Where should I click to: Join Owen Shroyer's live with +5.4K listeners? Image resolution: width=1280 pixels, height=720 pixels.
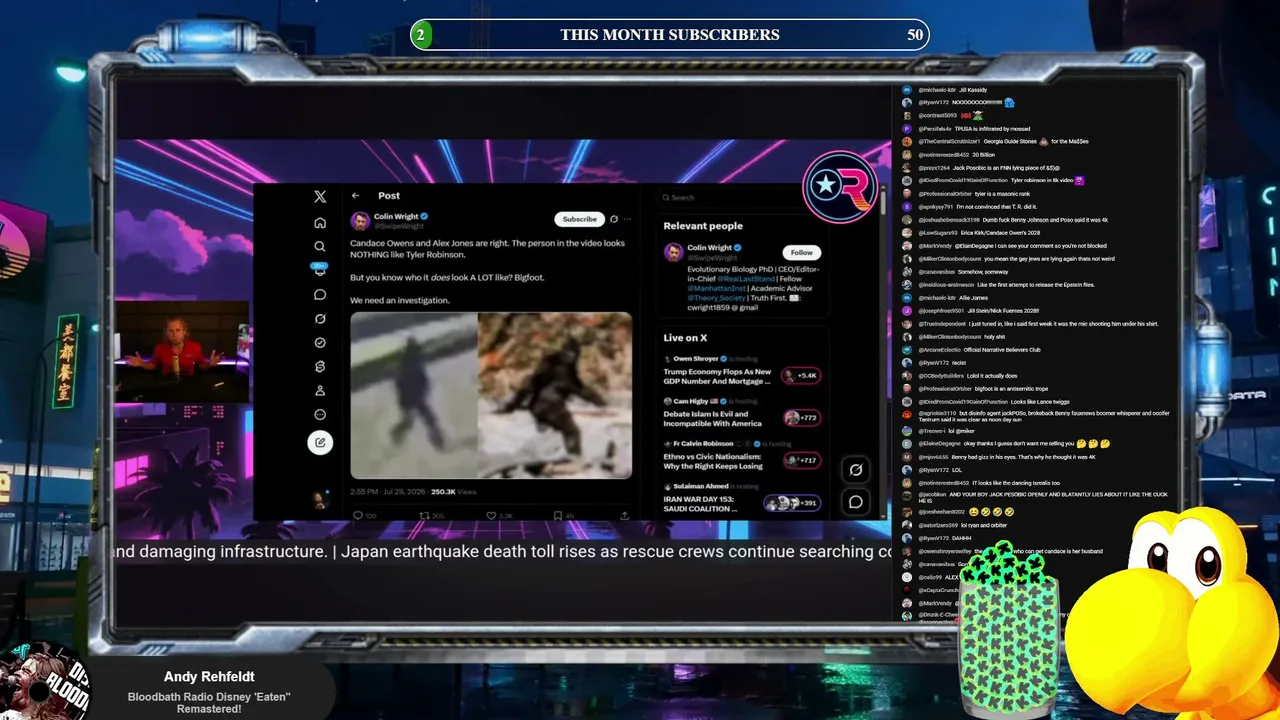click(801, 375)
